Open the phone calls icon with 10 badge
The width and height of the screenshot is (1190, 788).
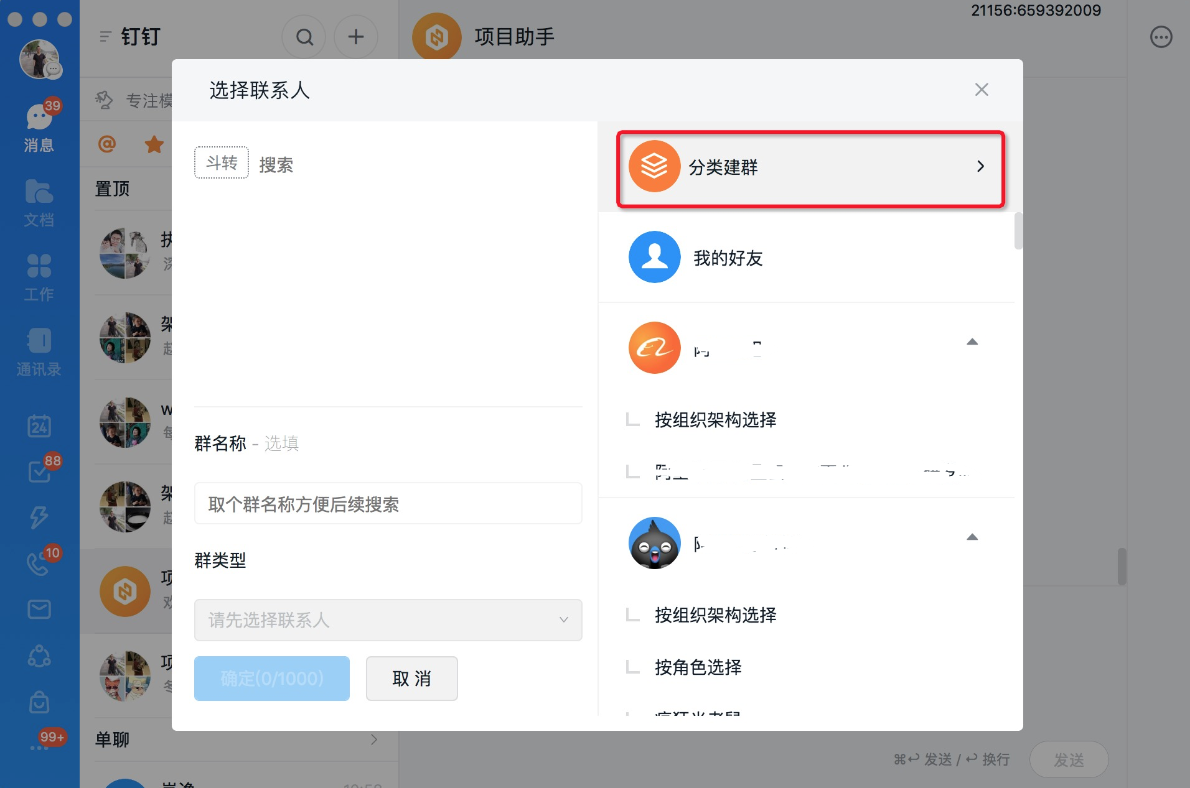click(x=39, y=563)
